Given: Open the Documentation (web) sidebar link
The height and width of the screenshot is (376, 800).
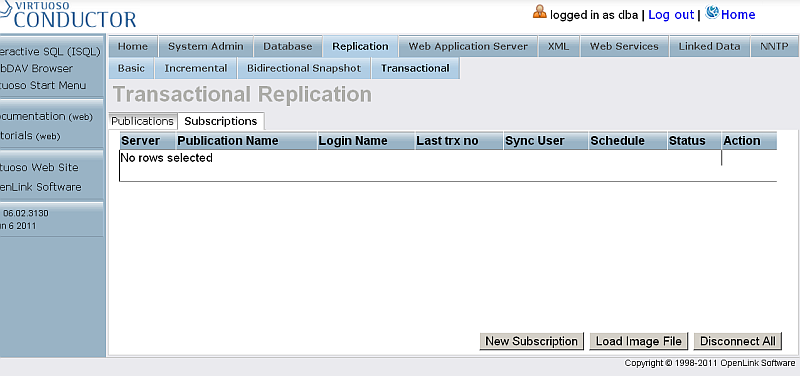Looking at the screenshot, I should (46, 117).
